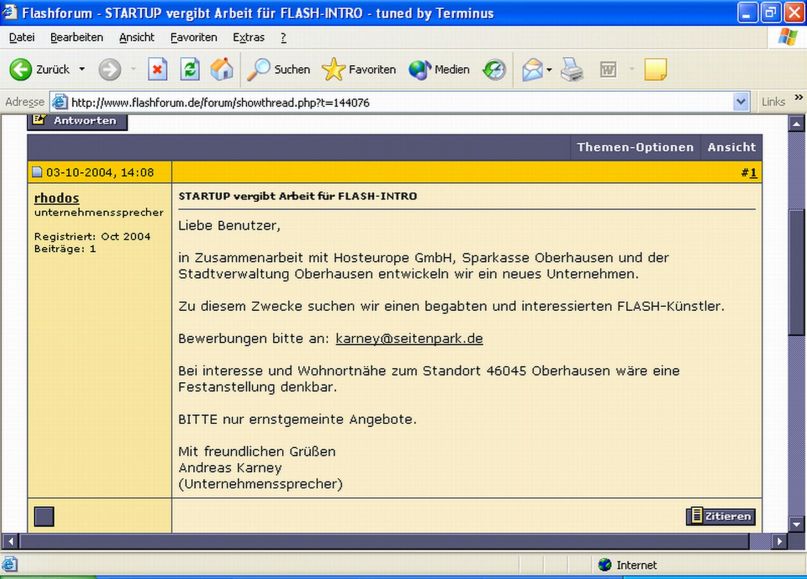Open the Favoriten star panel
The image size is (807, 579).
point(359,69)
